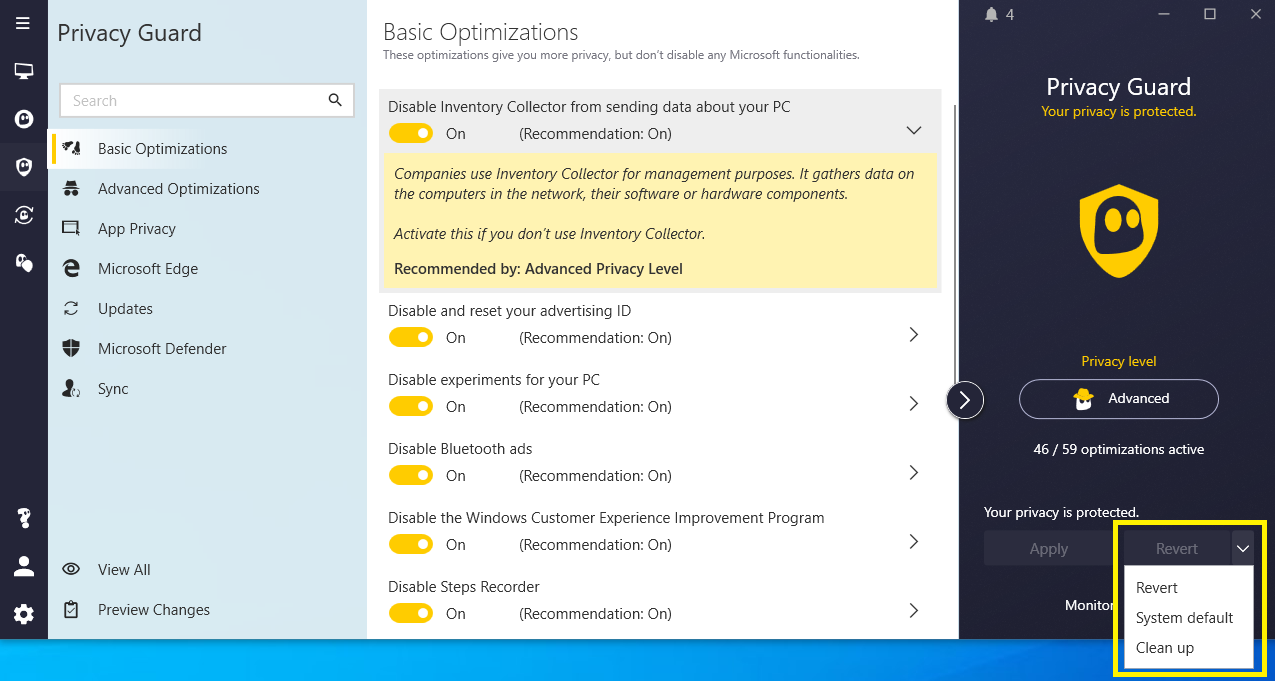Click the Preview Changes link

point(154,609)
